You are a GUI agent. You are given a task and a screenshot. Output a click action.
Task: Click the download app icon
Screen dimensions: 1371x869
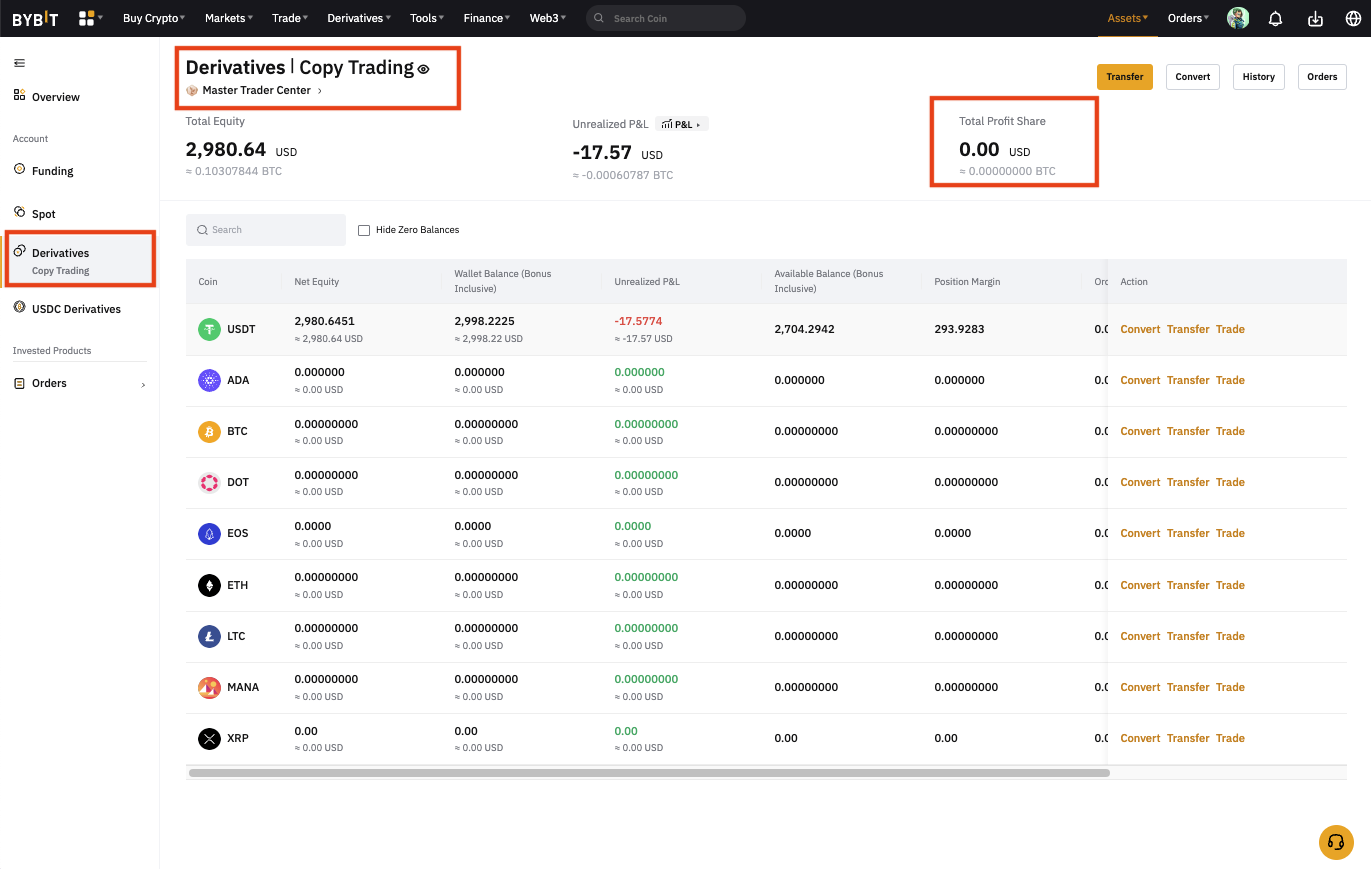coord(1315,18)
